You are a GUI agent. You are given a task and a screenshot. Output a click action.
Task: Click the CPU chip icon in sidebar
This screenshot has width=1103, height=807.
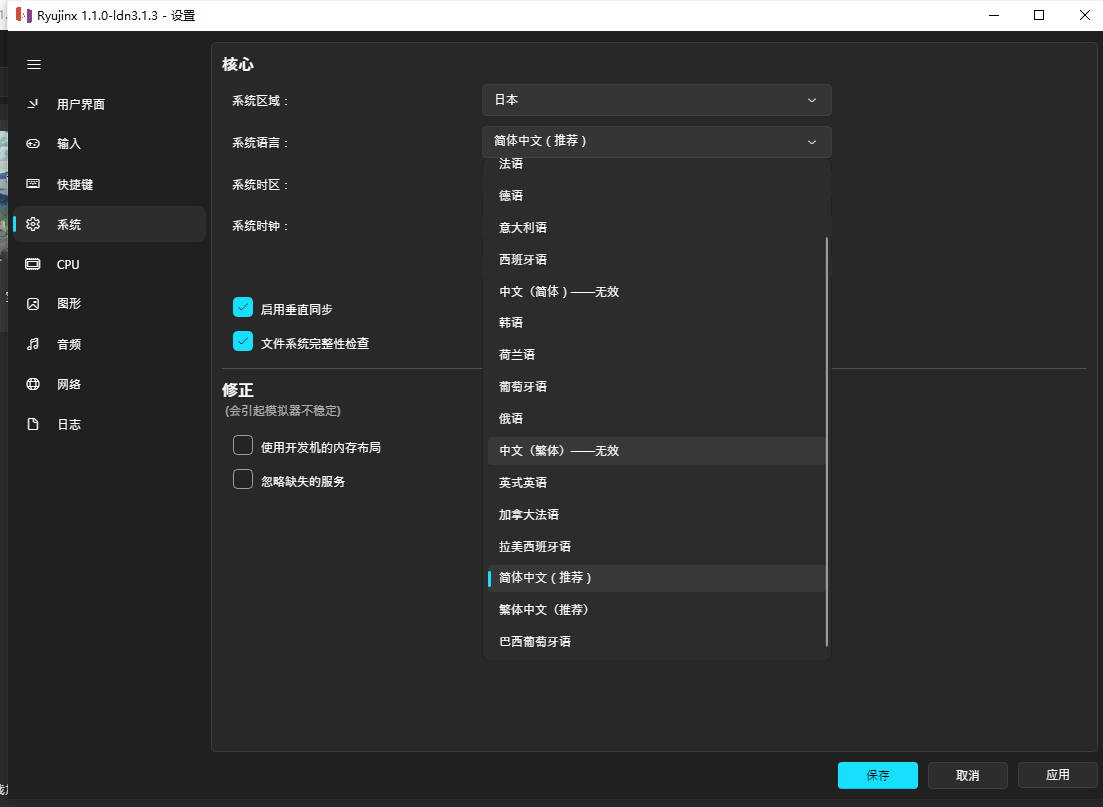coord(33,264)
